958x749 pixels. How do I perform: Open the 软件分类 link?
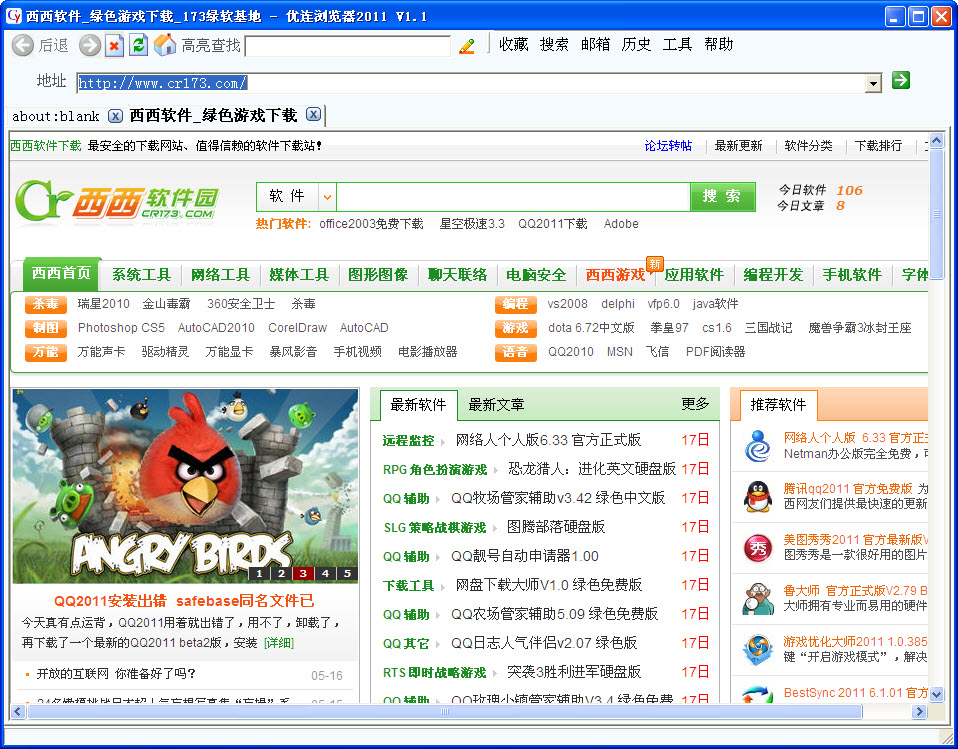click(x=808, y=145)
